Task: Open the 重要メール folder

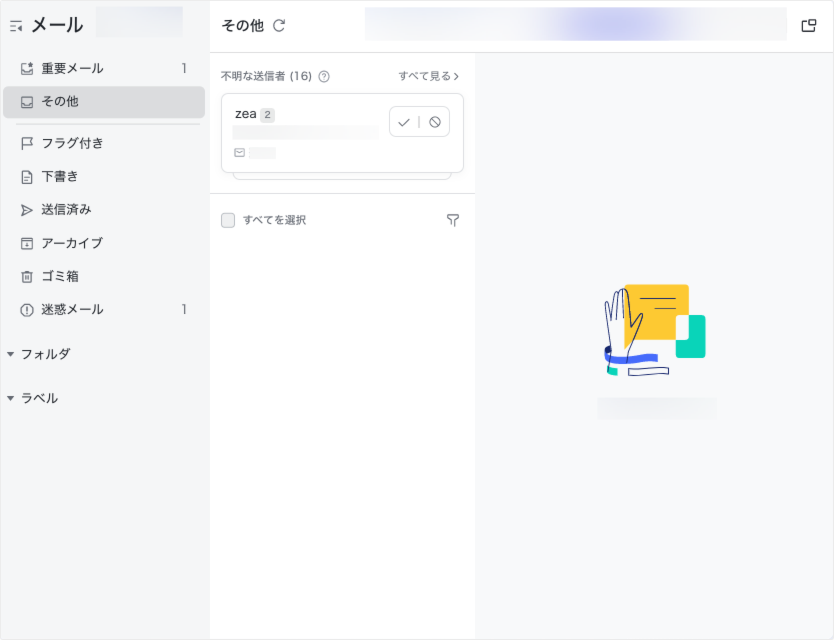Action: pos(72,69)
